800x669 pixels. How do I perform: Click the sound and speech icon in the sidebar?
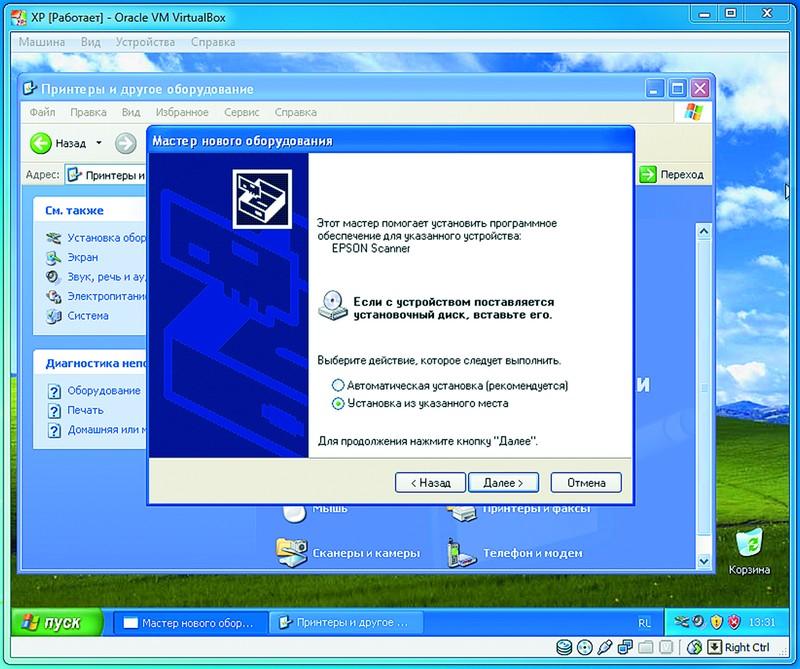[x=53, y=277]
